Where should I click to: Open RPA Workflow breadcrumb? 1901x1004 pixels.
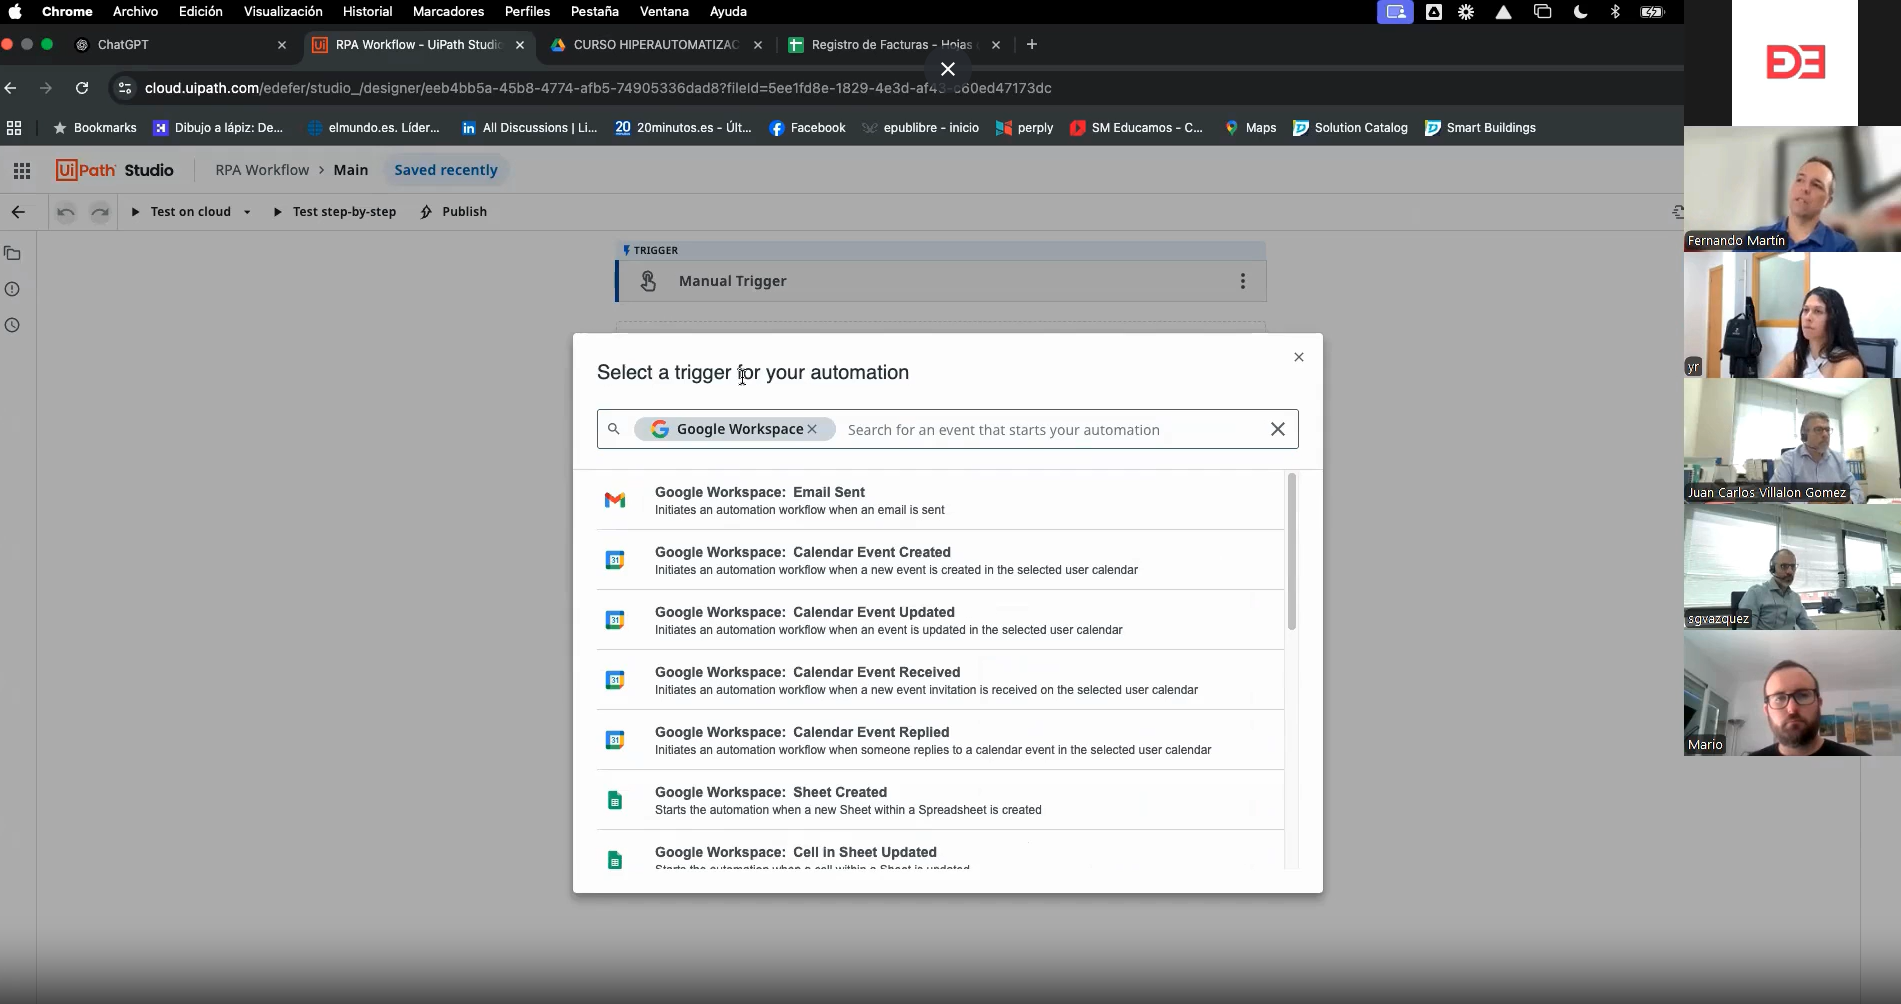262,170
